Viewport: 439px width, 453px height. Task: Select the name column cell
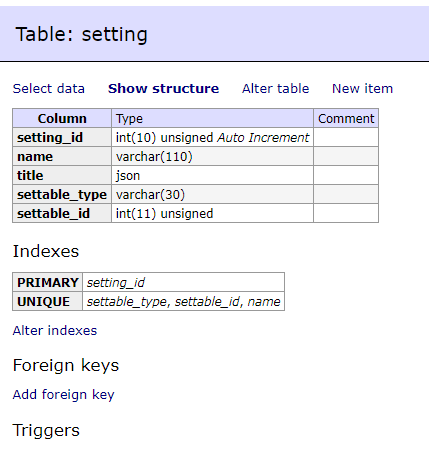pos(62,156)
